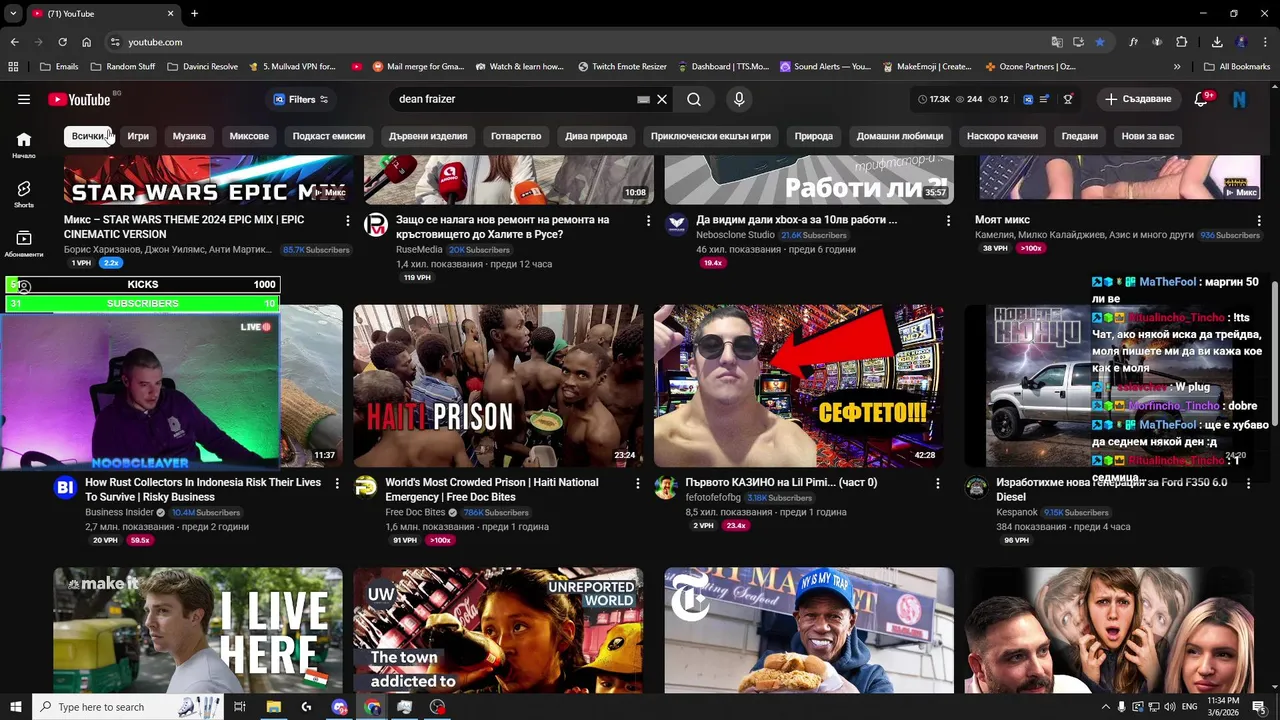The height and width of the screenshot is (720, 1280).
Task: Open more options for Star Wars Epic Mix video
Action: [348, 220]
